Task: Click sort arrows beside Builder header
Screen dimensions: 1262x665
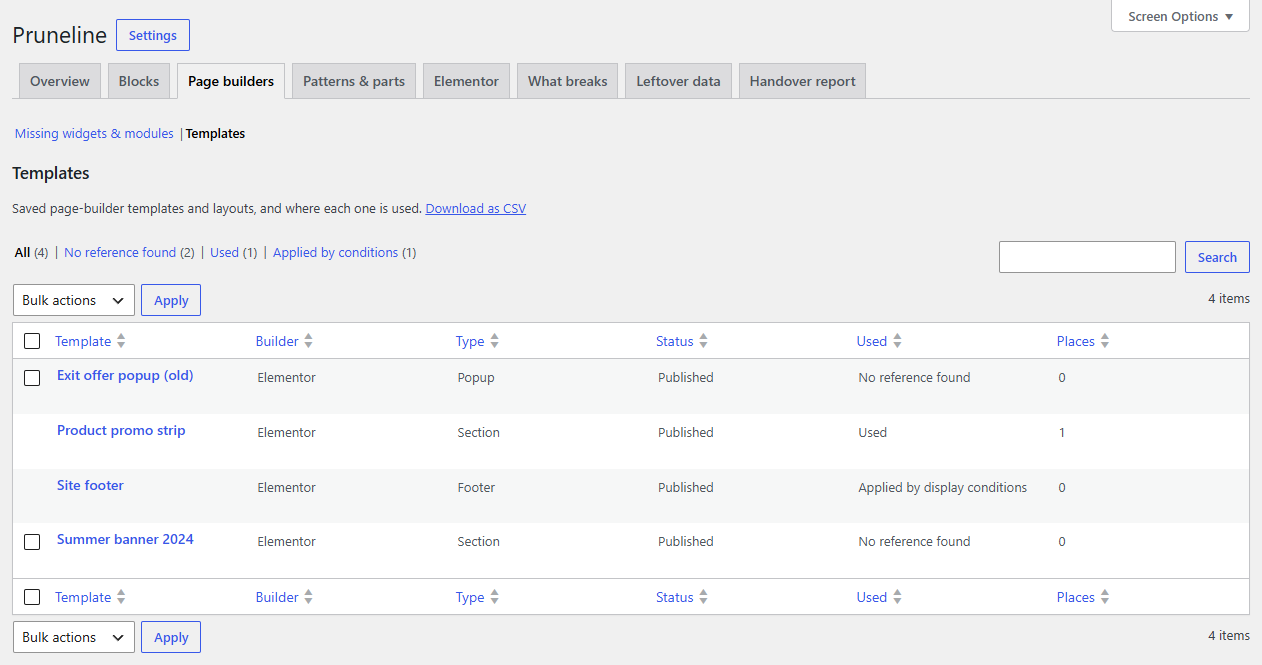Action: 308,341
